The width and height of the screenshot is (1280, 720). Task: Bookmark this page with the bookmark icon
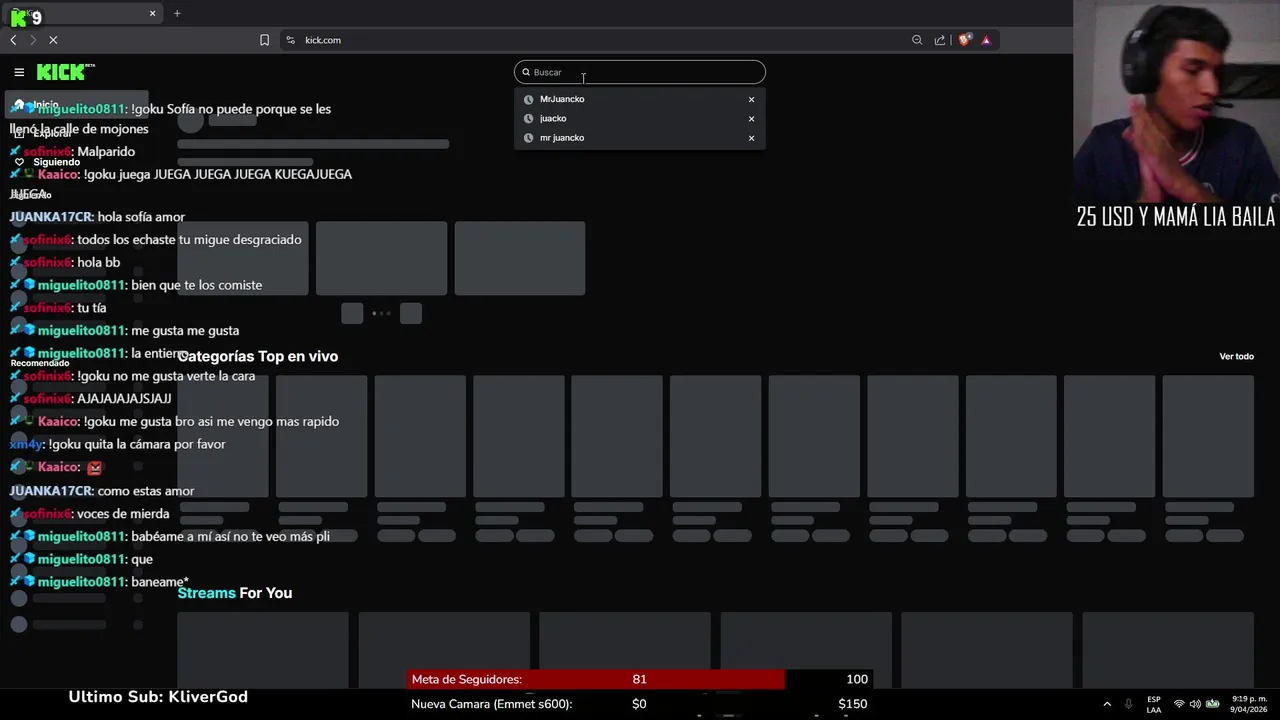(x=264, y=40)
